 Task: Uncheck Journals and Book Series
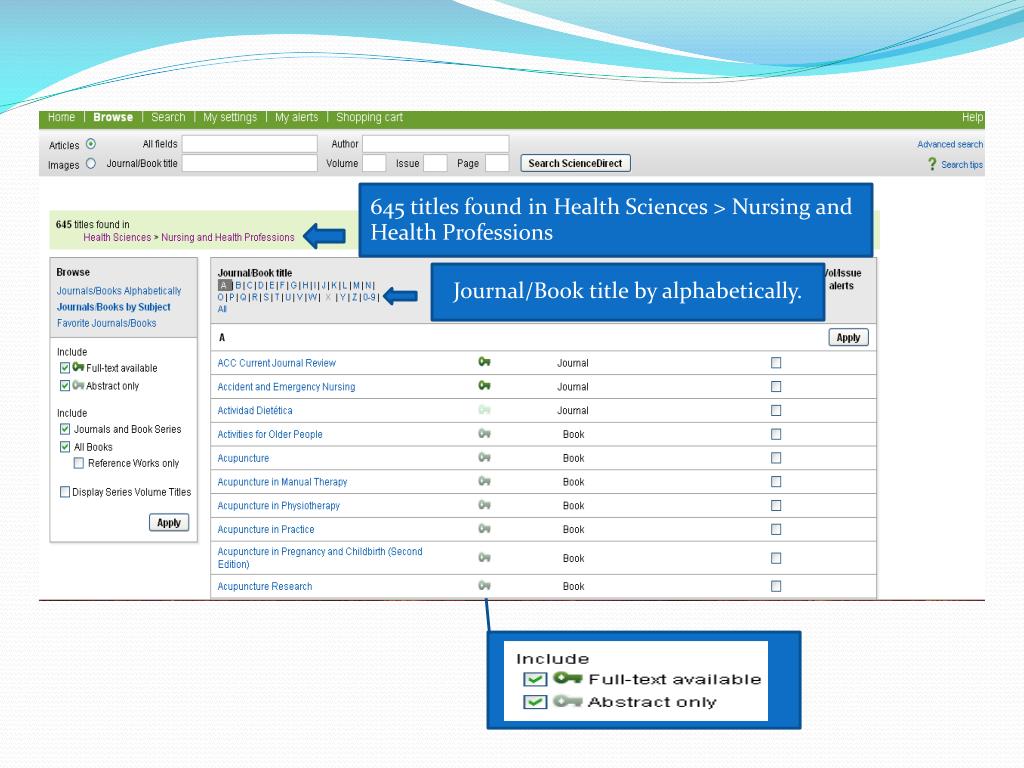click(65, 429)
